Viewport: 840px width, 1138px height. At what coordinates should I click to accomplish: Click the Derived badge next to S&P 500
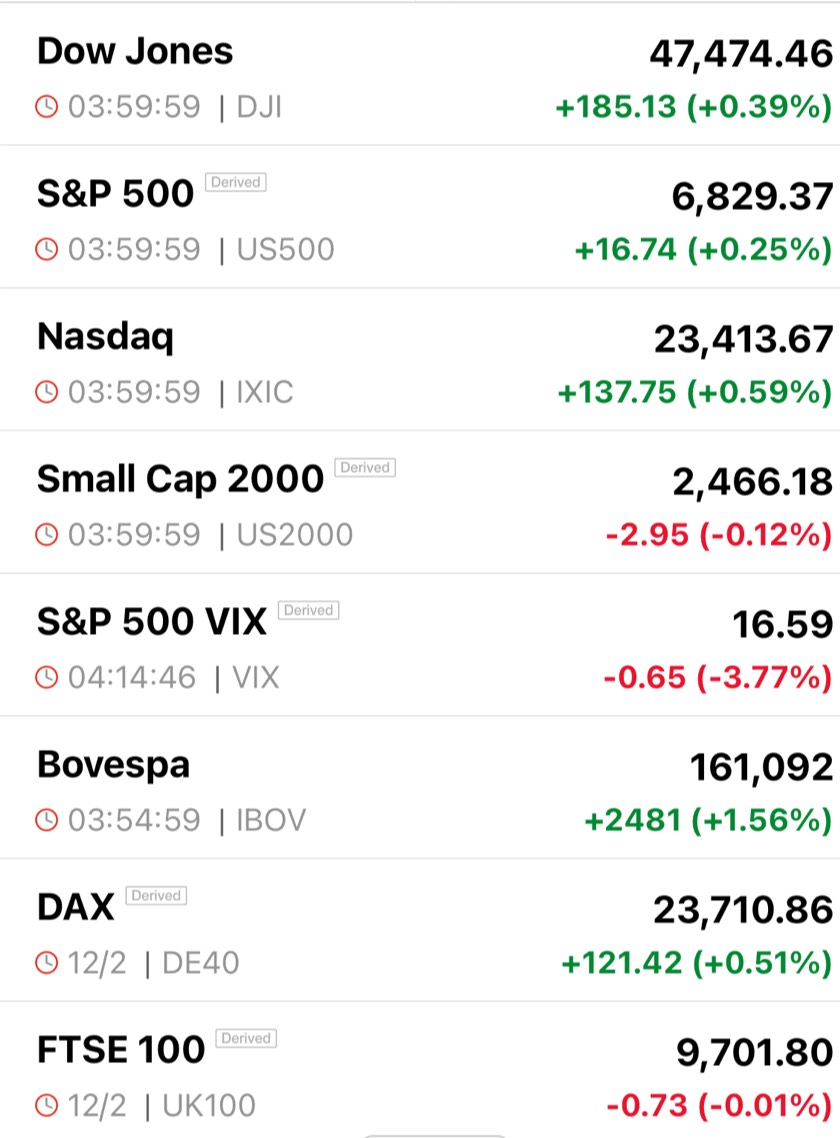click(x=235, y=182)
